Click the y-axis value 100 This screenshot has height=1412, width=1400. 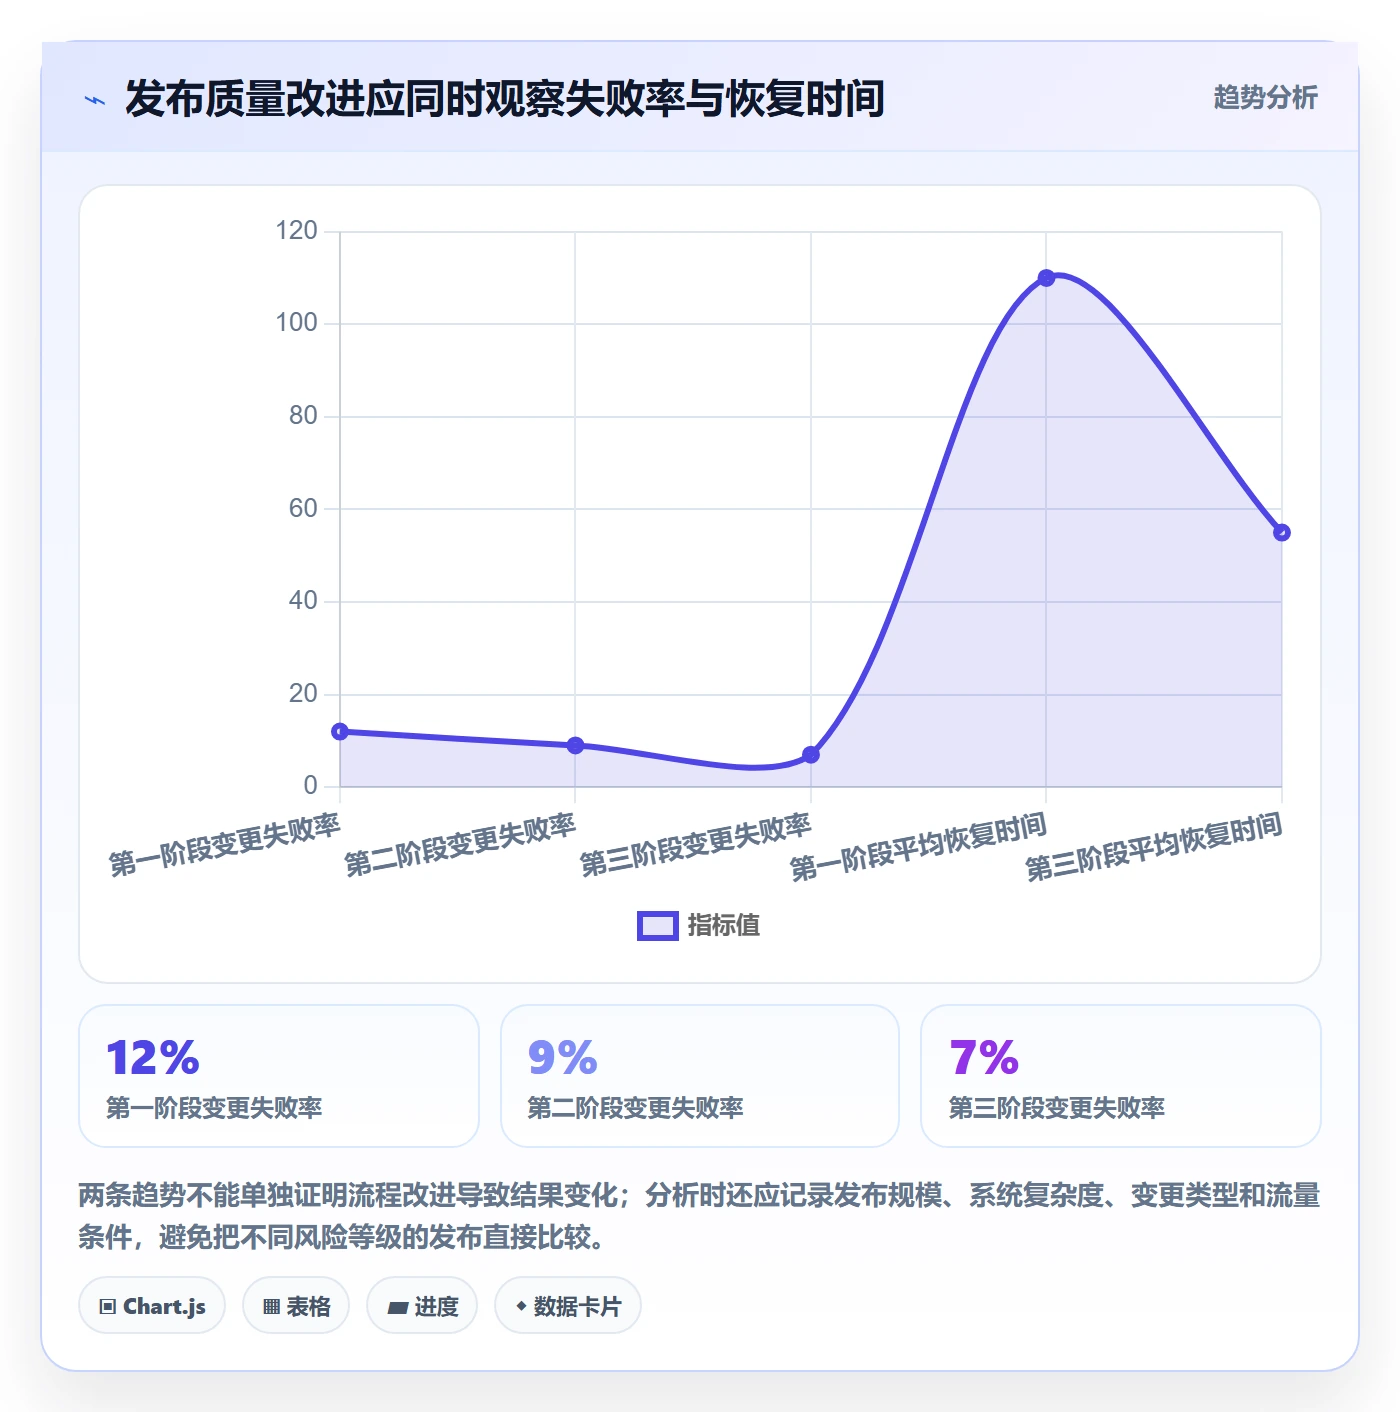coord(297,323)
